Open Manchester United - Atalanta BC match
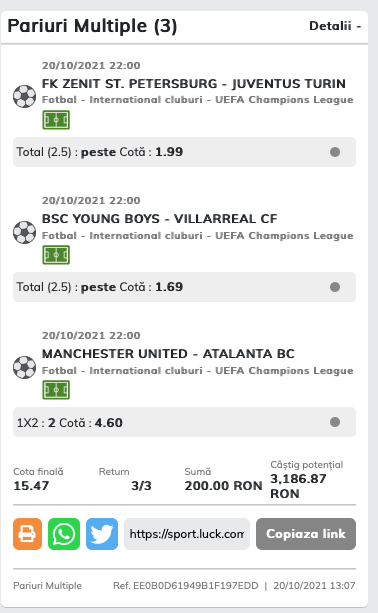This screenshot has width=378, height=613. click(168, 354)
